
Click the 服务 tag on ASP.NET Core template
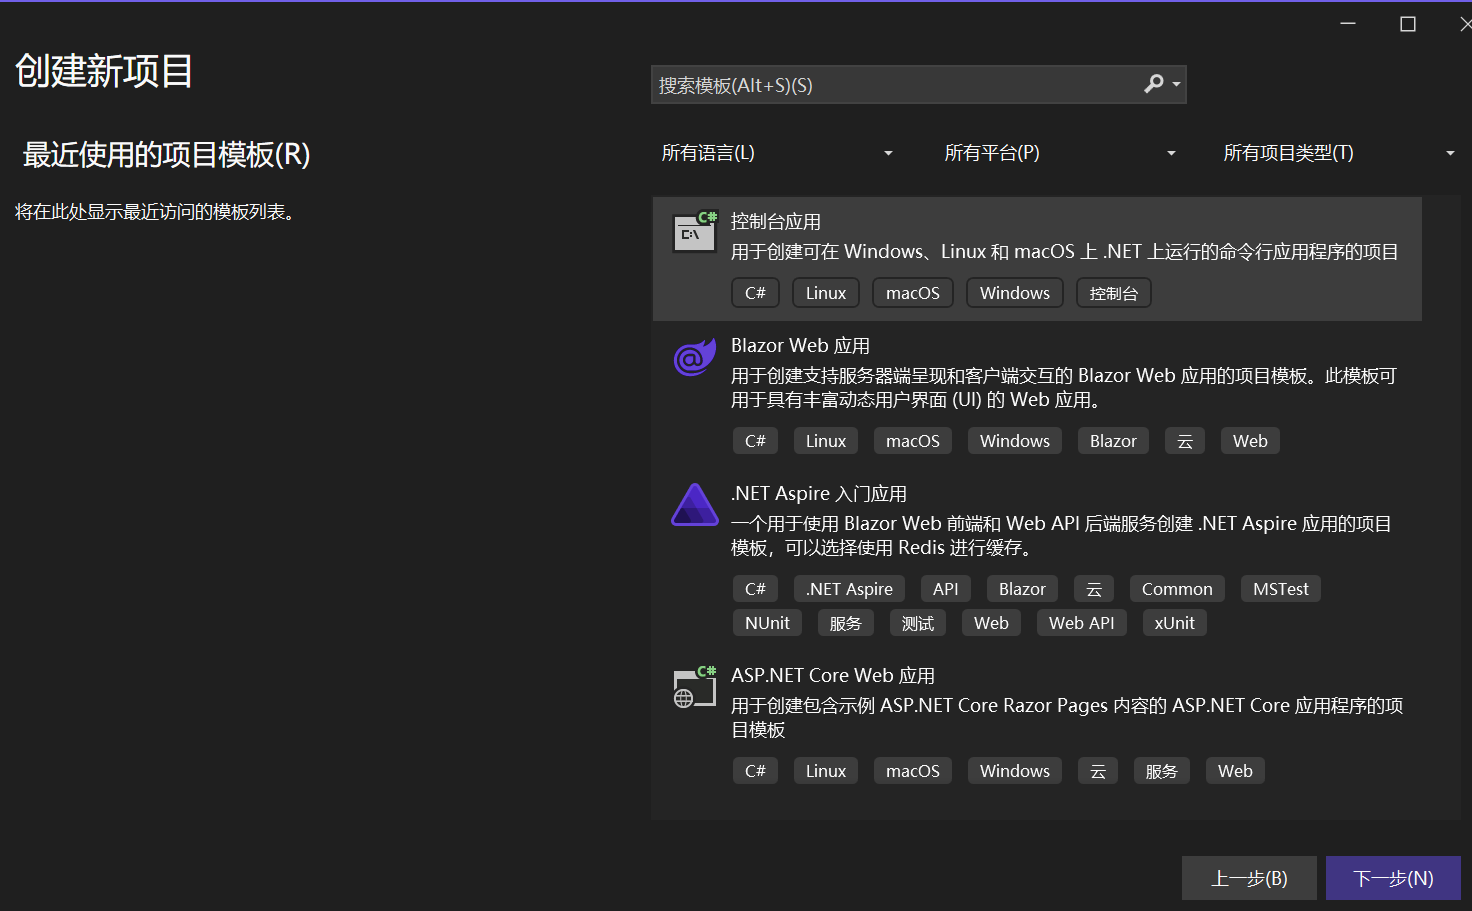pyautogui.click(x=1162, y=771)
